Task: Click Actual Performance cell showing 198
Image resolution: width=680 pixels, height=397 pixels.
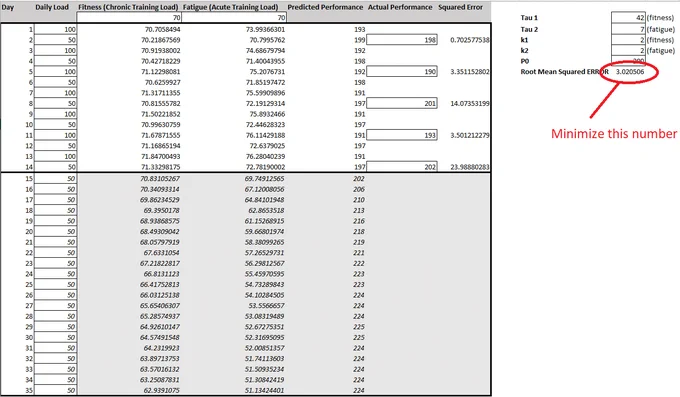Action: (402, 40)
